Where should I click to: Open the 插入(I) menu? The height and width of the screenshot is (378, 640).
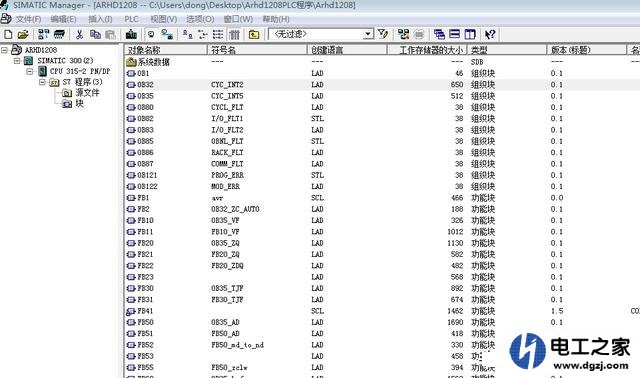pyautogui.click(x=100, y=19)
